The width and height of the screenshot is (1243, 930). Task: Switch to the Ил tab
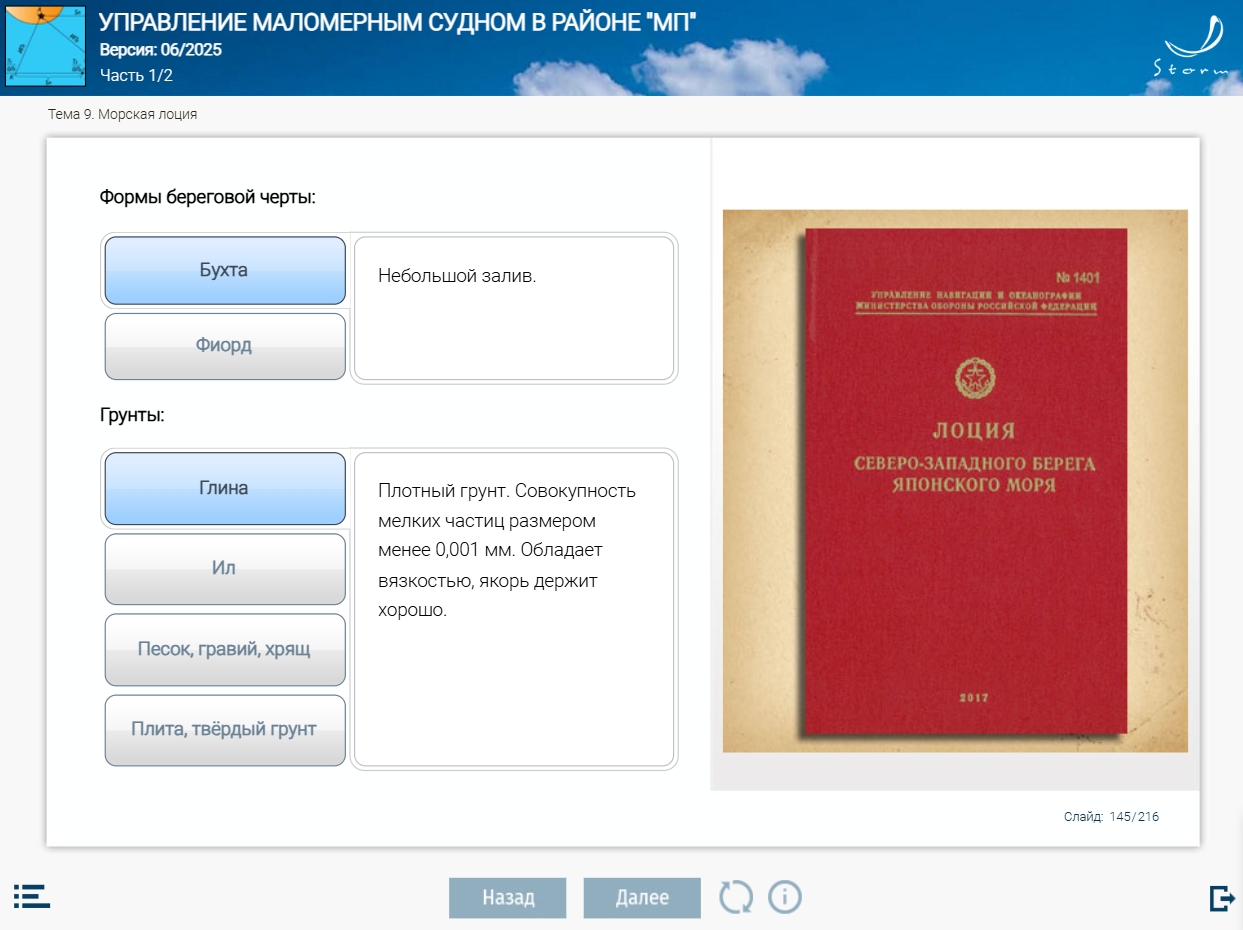click(x=225, y=568)
